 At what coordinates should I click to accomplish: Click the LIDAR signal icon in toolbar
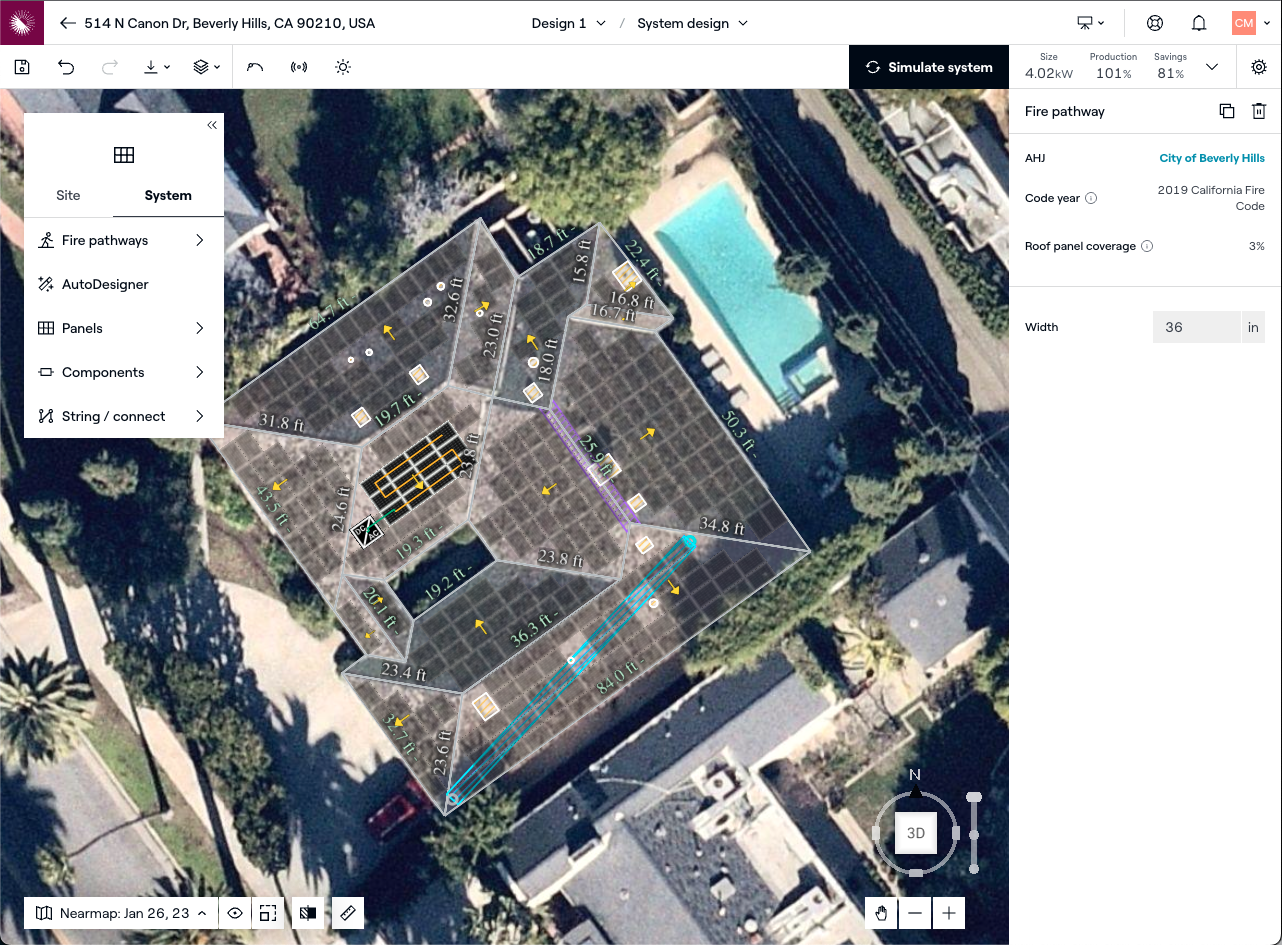[299, 67]
